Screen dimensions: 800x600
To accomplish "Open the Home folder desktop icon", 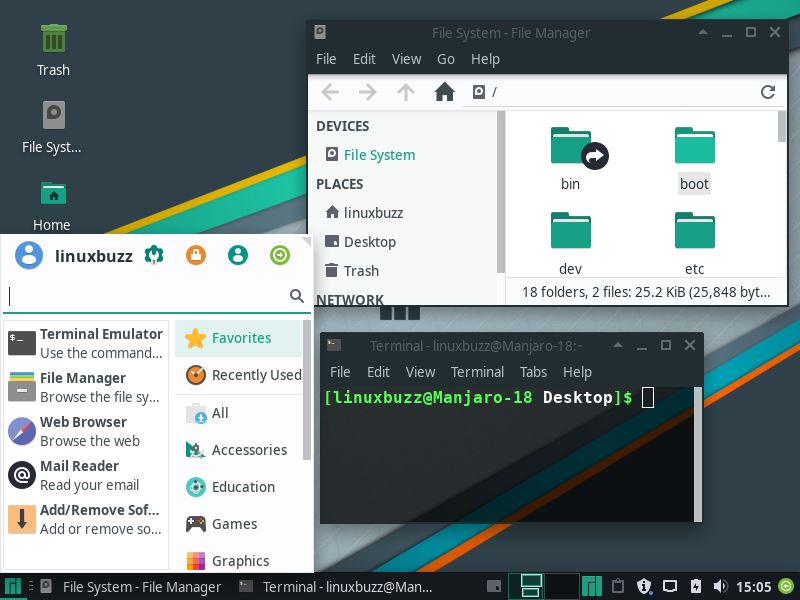I will tap(54, 194).
